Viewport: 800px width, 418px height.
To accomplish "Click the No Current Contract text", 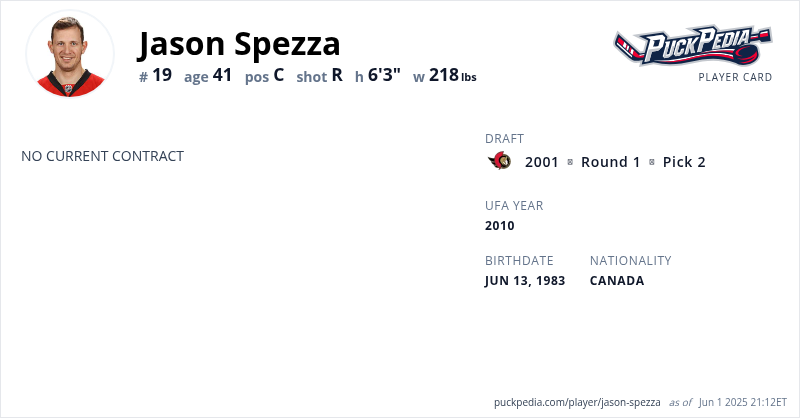I will pos(102,156).
